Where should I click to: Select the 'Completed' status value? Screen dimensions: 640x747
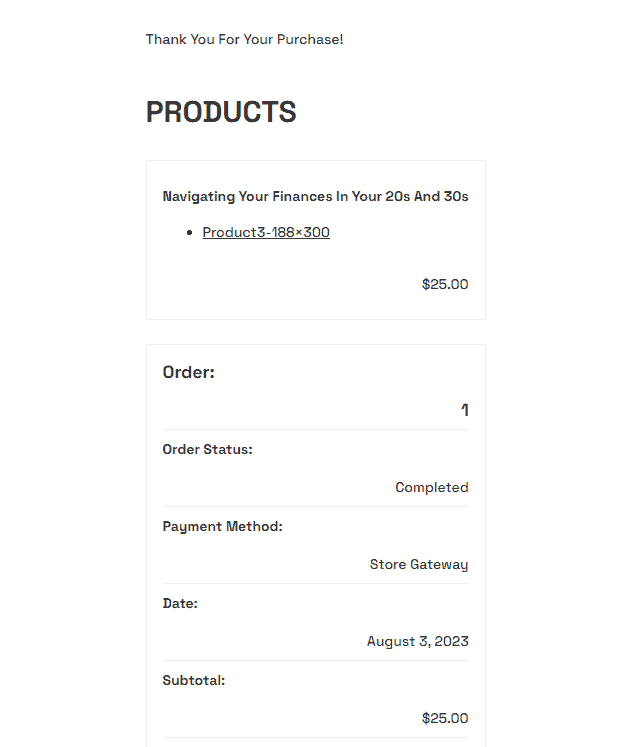coord(432,487)
